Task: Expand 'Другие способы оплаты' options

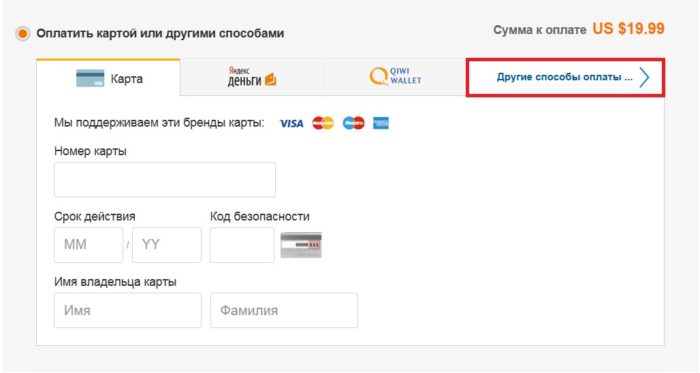Action: click(565, 77)
